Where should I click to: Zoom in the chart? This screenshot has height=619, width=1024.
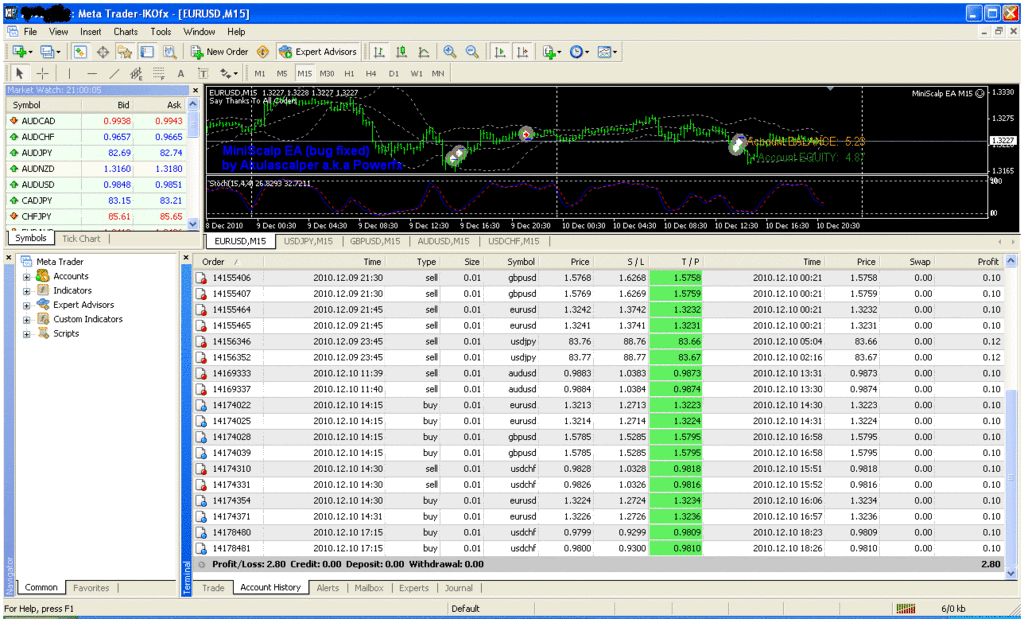(x=449, y=52)
